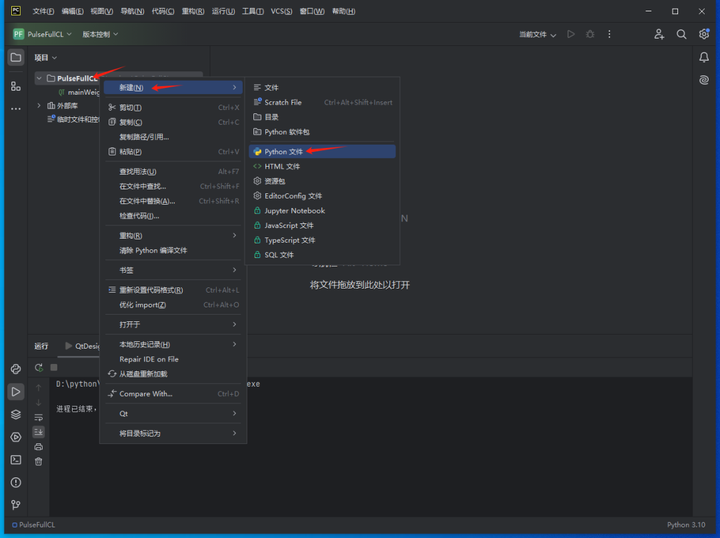Click Repair IDE on File entry

pyautogui.click(x=173, y=359)
